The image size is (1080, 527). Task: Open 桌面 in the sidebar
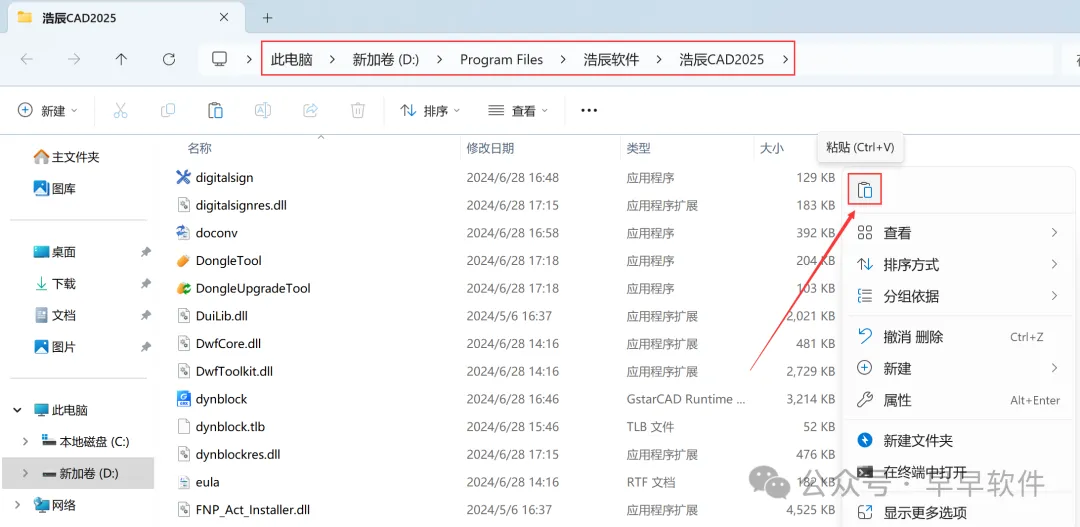(x=55, y=252)
